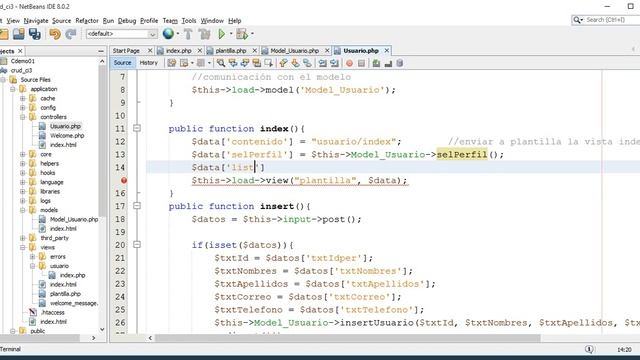Collapse the insert() function fold
This screenshot has width=640, height=360.
coord(137,206)
